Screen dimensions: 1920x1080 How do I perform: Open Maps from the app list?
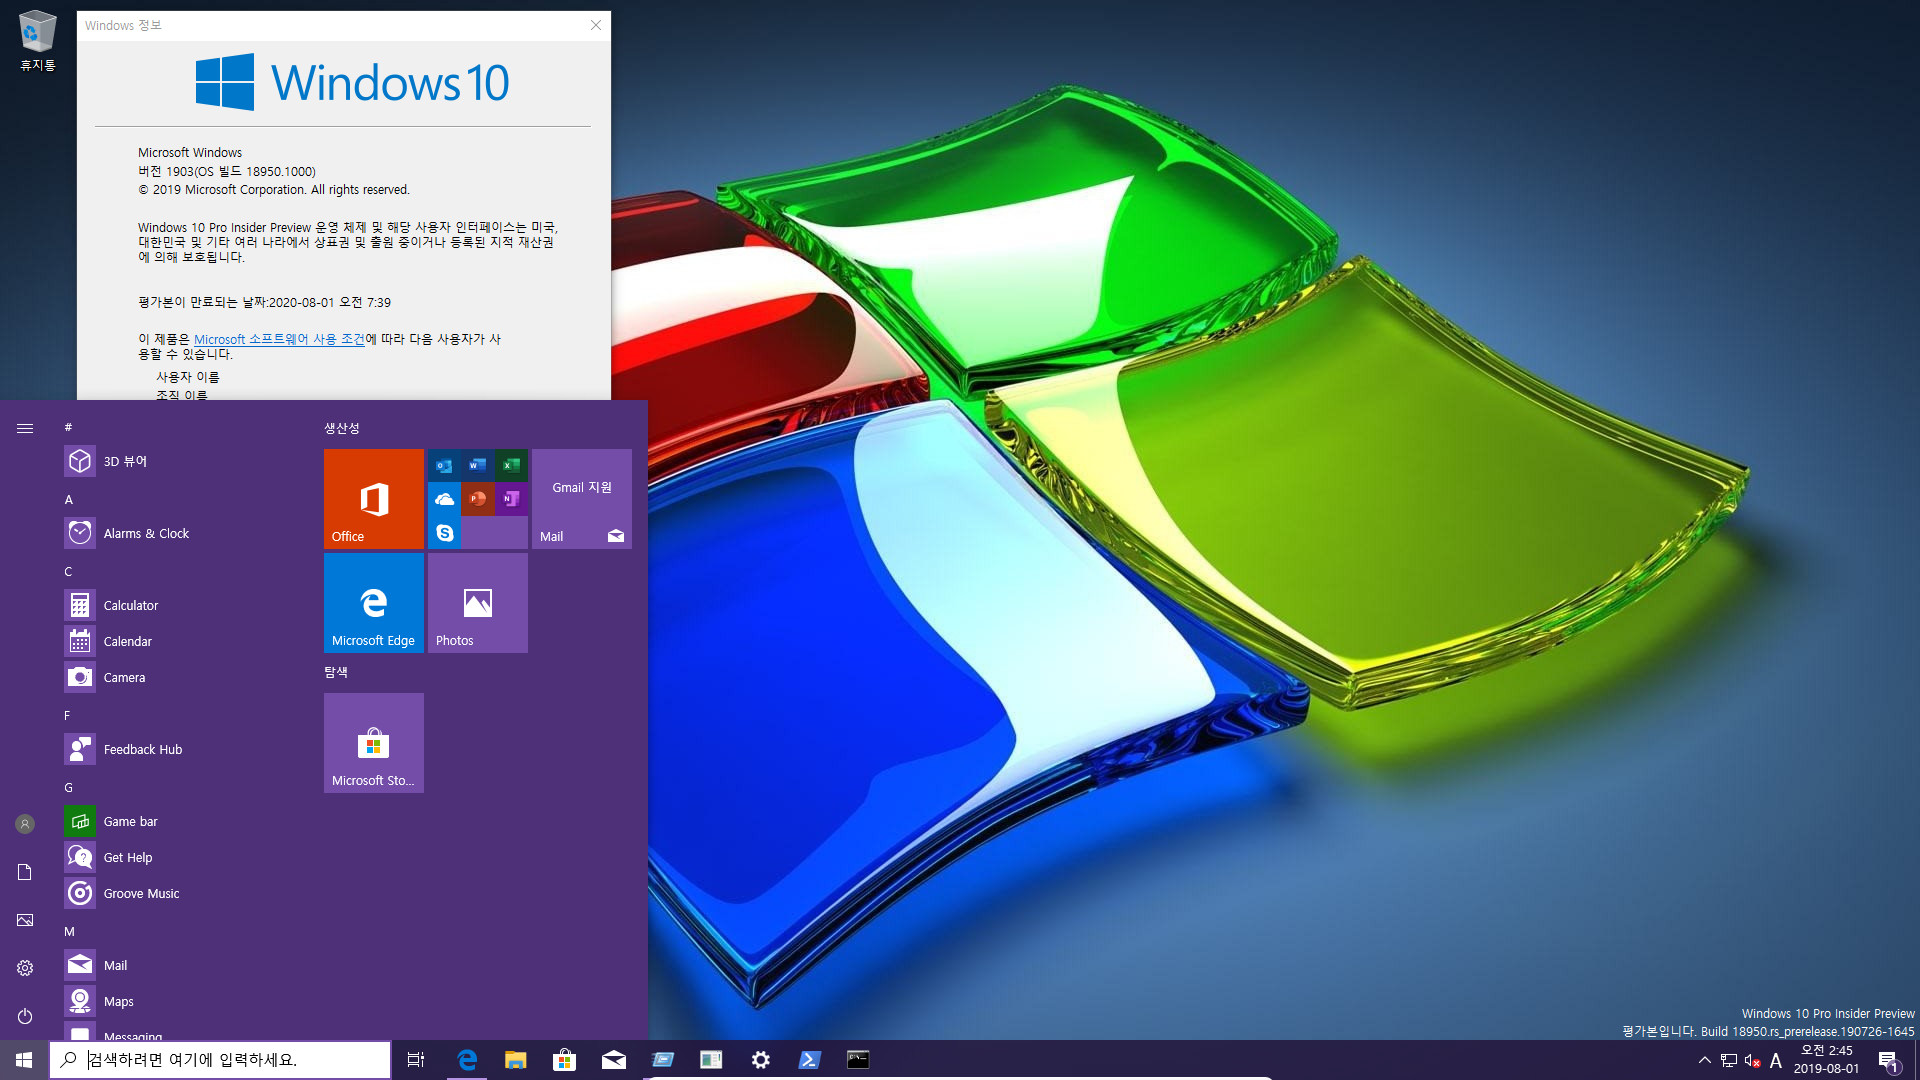(x=180, y=1001)
